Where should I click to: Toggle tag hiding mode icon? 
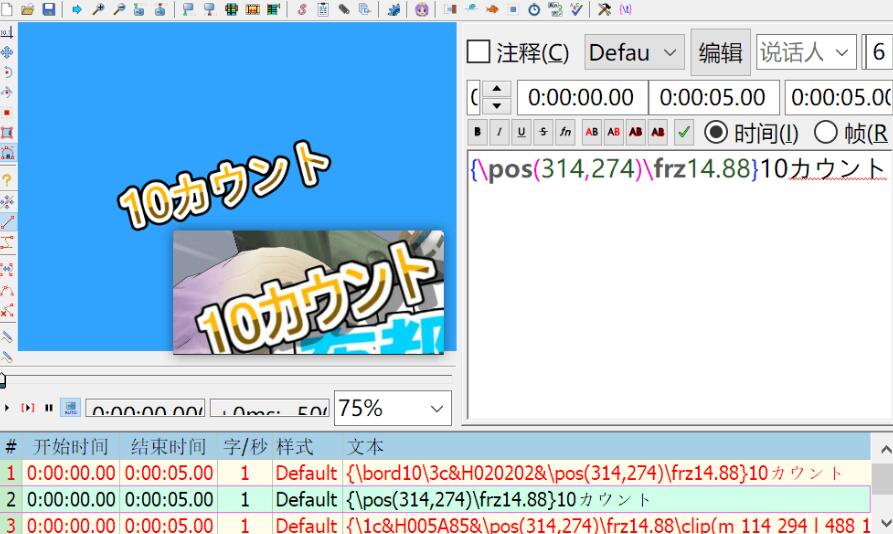(625, 9)
